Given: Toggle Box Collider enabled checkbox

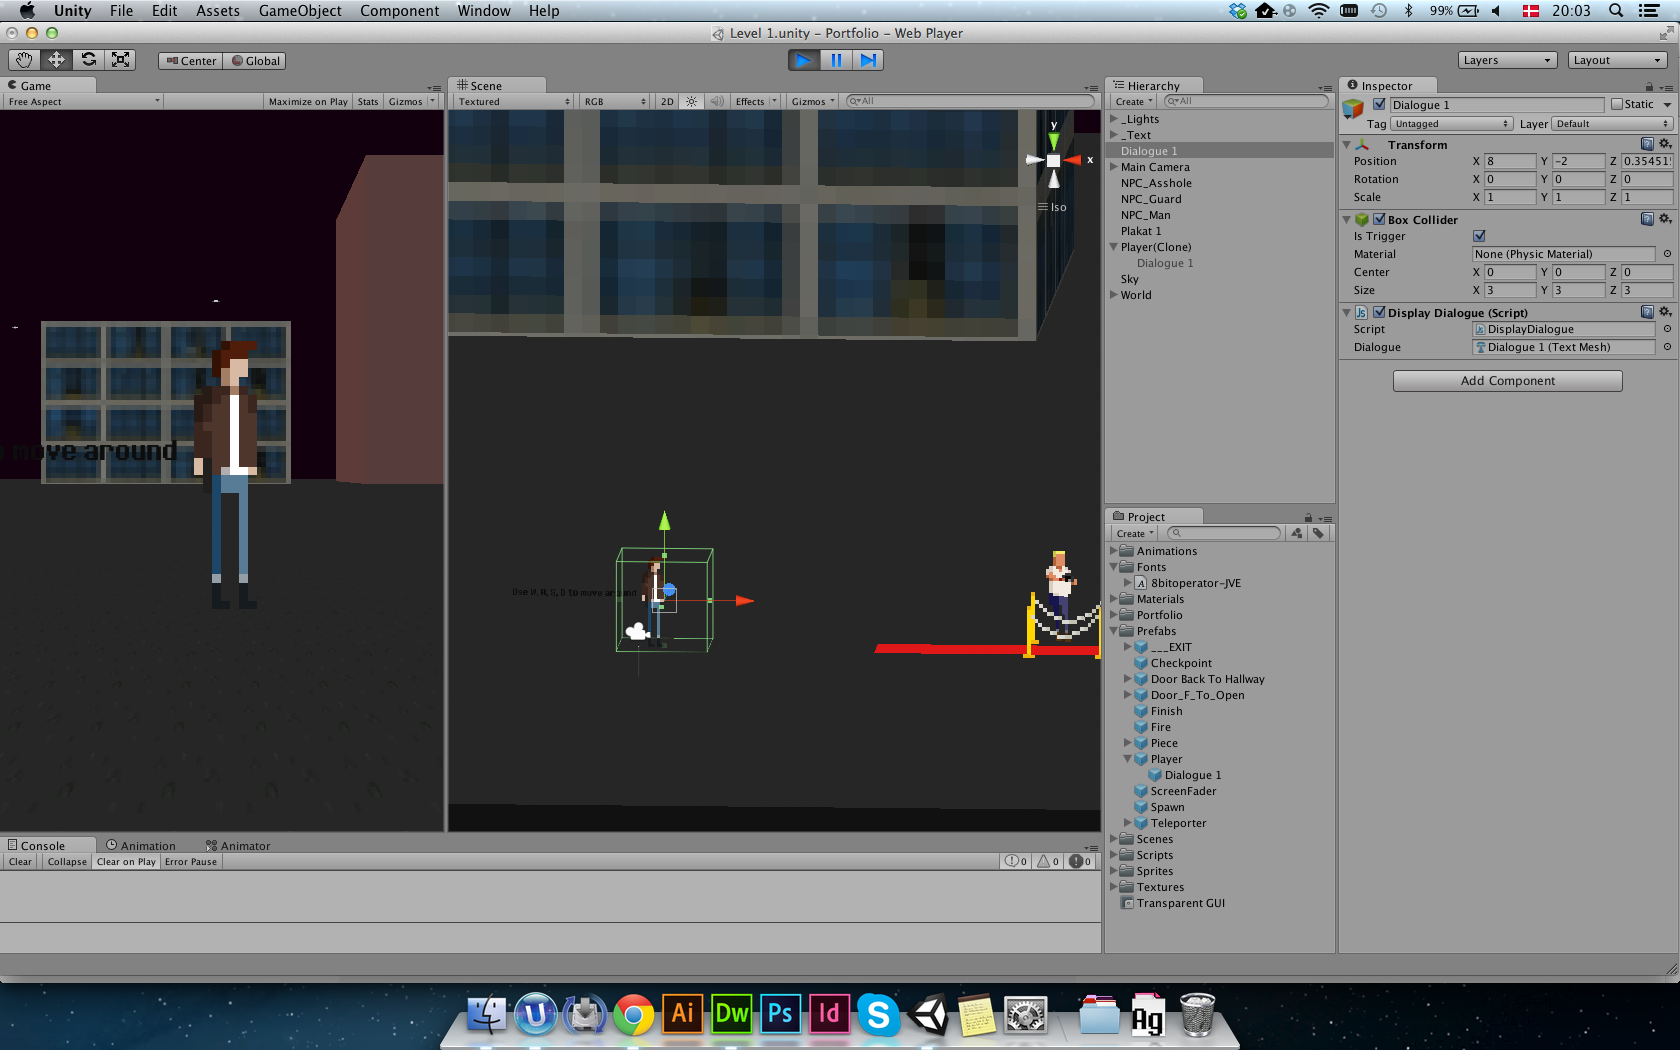Looking at the screenshot, I should 1379,219.
